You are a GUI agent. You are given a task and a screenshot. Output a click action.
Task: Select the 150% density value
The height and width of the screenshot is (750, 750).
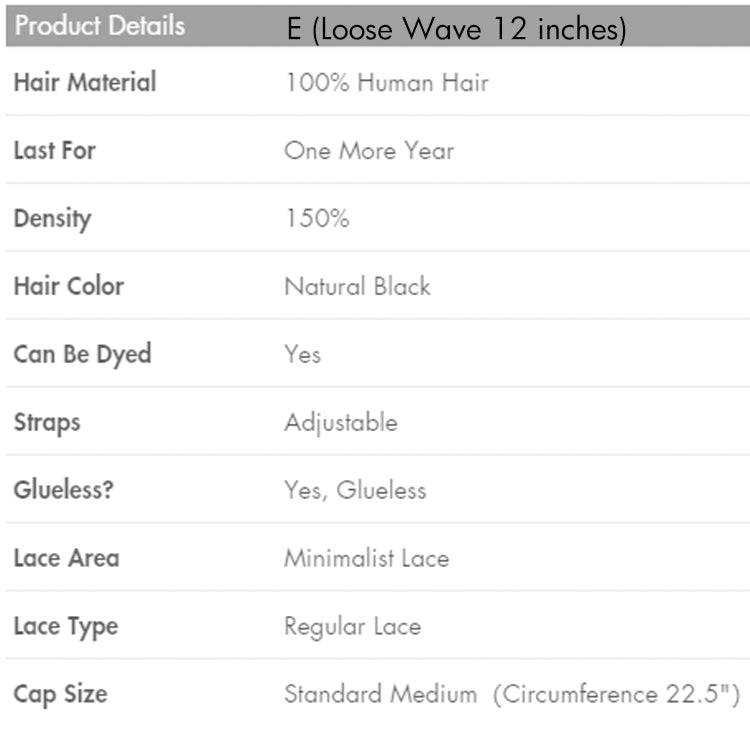[x=317, y=218]
